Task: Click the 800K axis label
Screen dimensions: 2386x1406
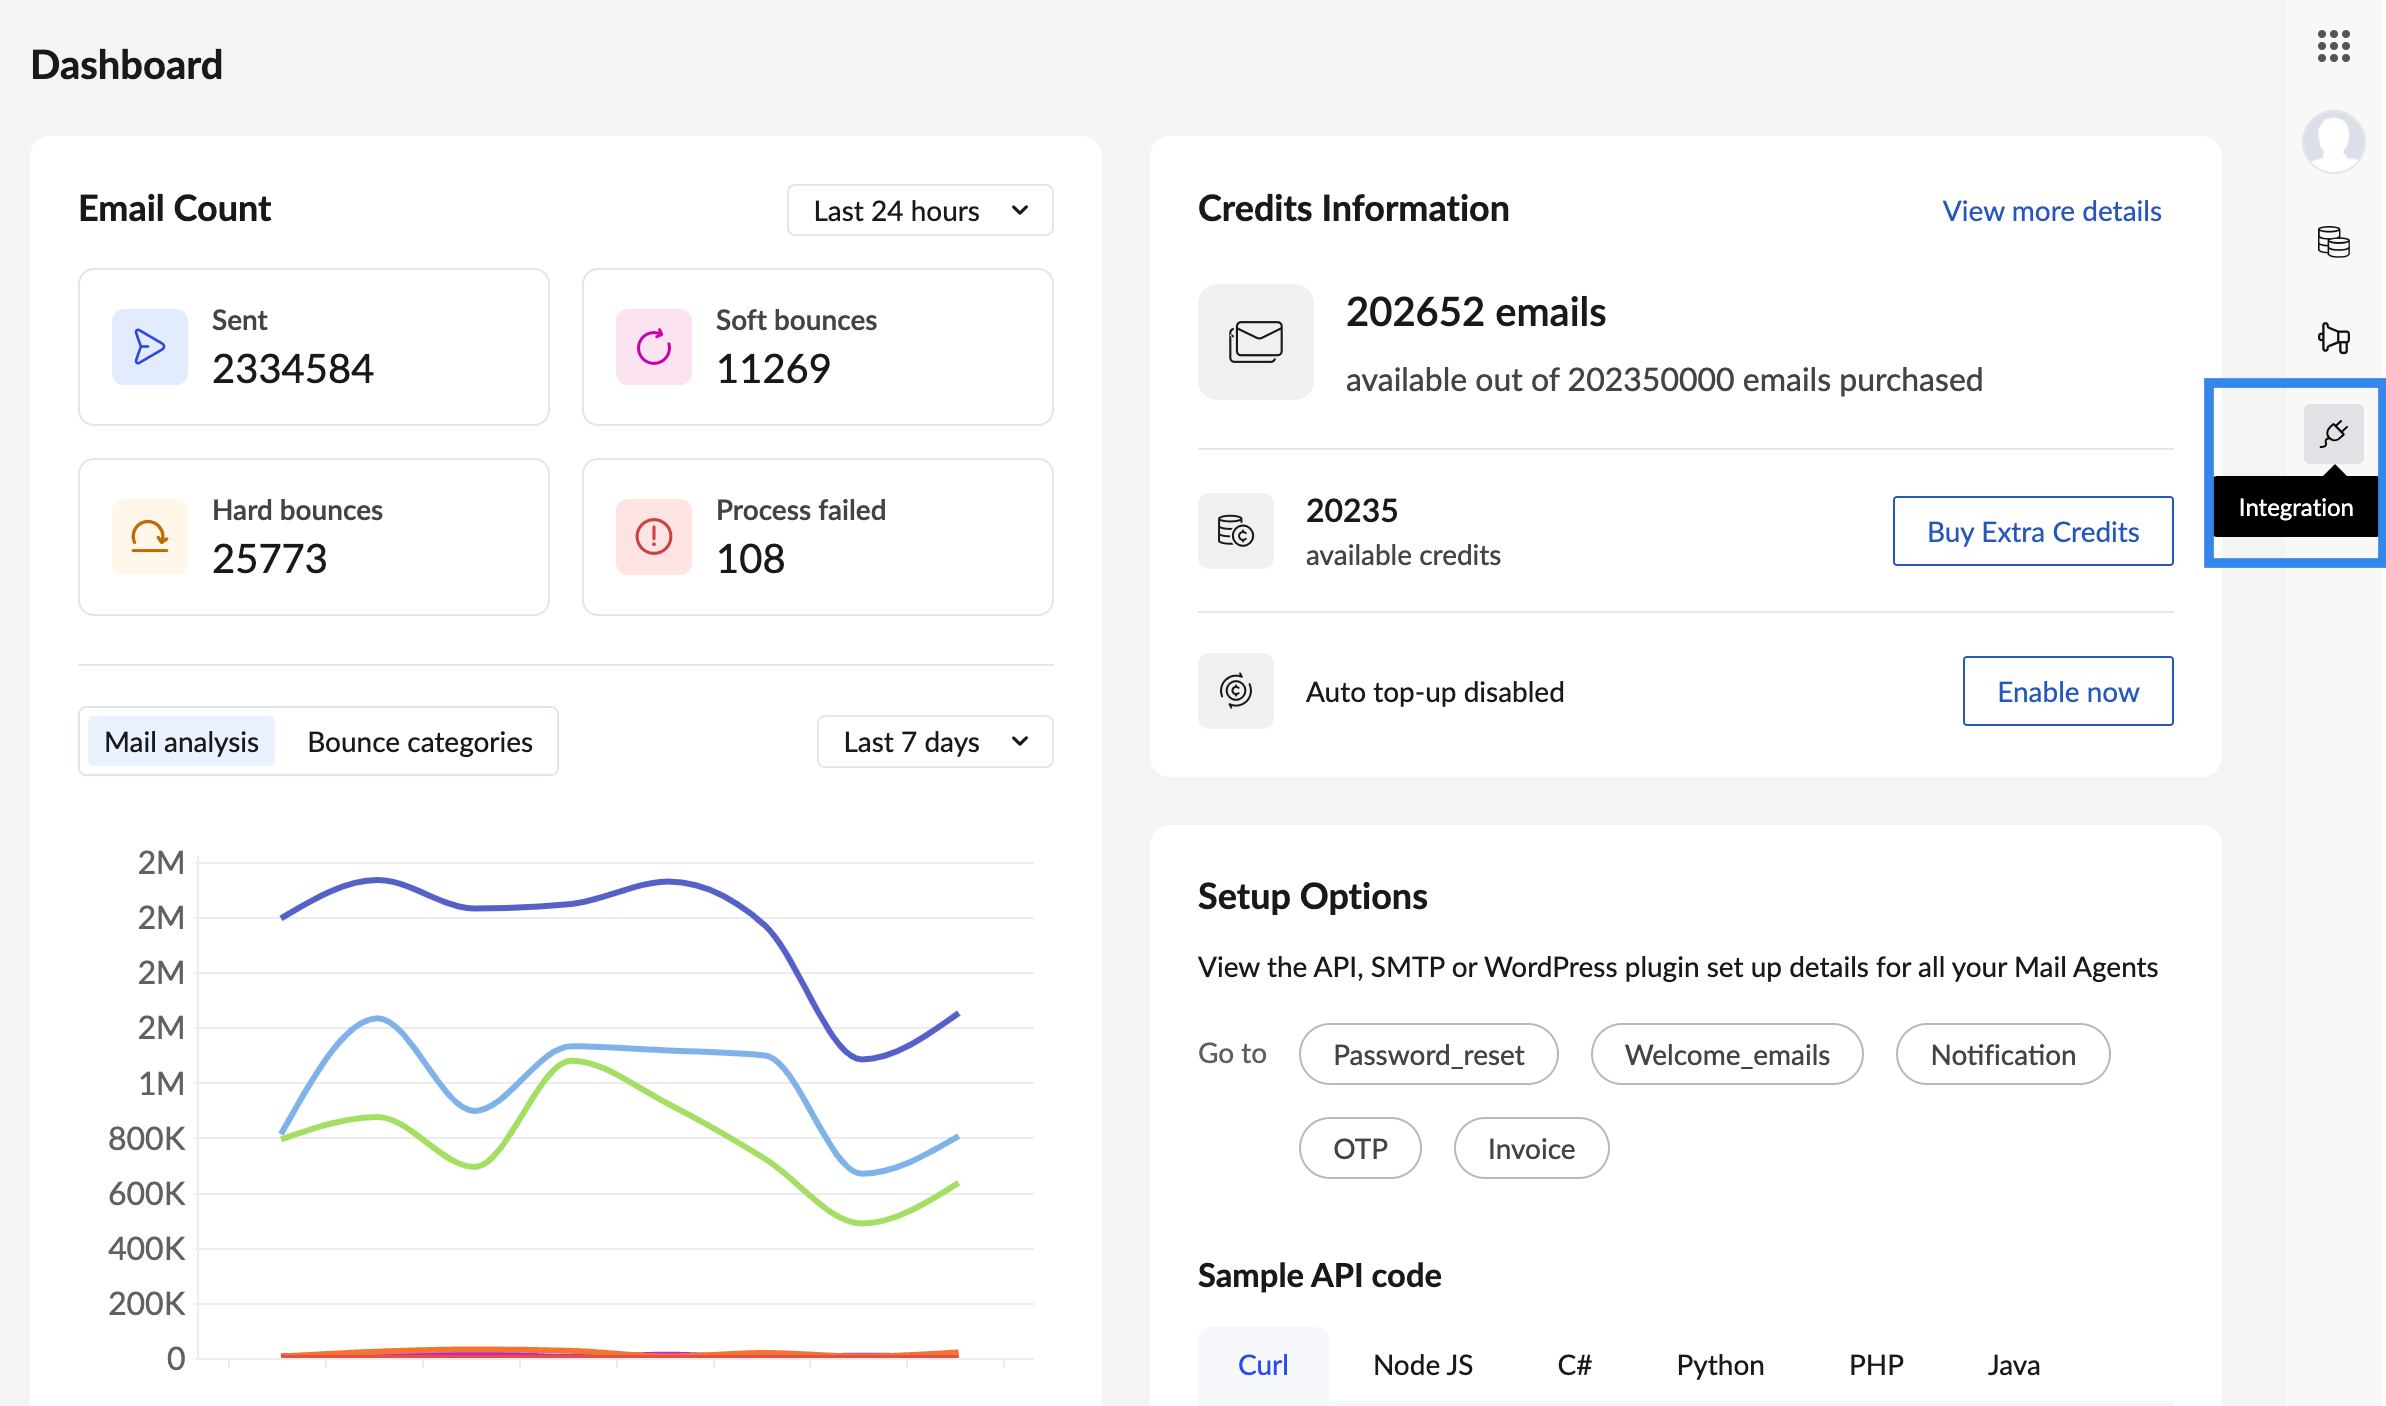Action: pyautogui.click(x=146, y=1138)
